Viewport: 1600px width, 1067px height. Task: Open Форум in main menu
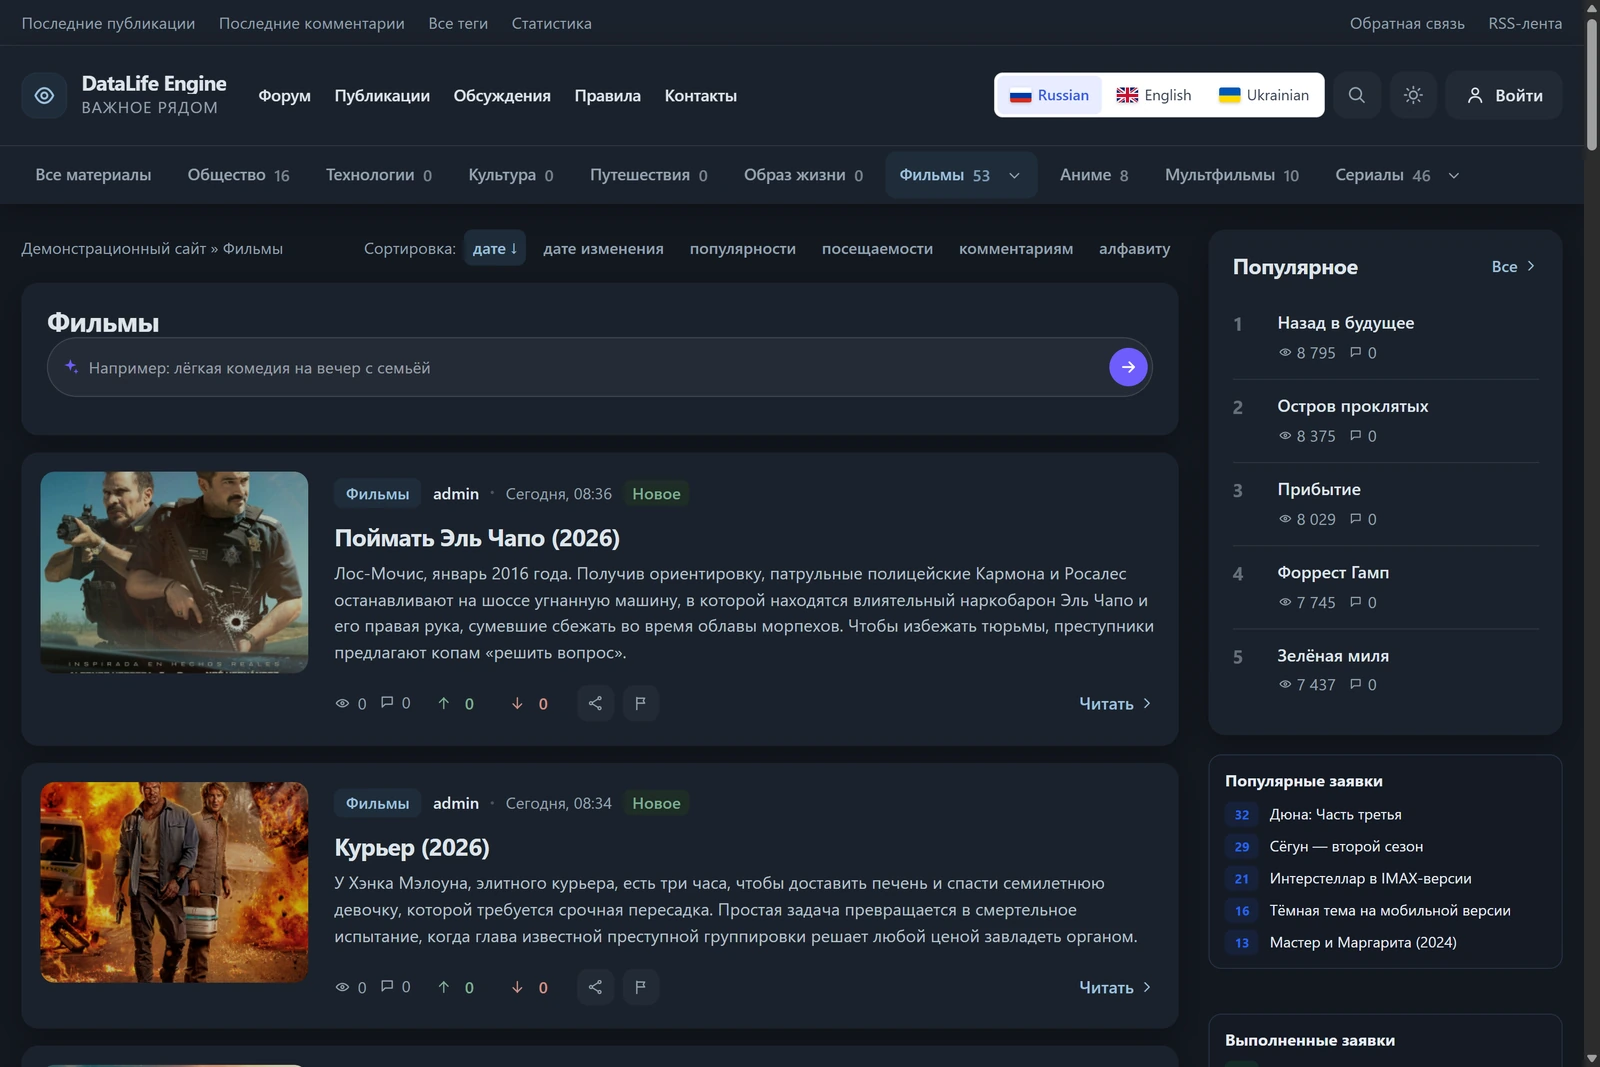point(284,96)
